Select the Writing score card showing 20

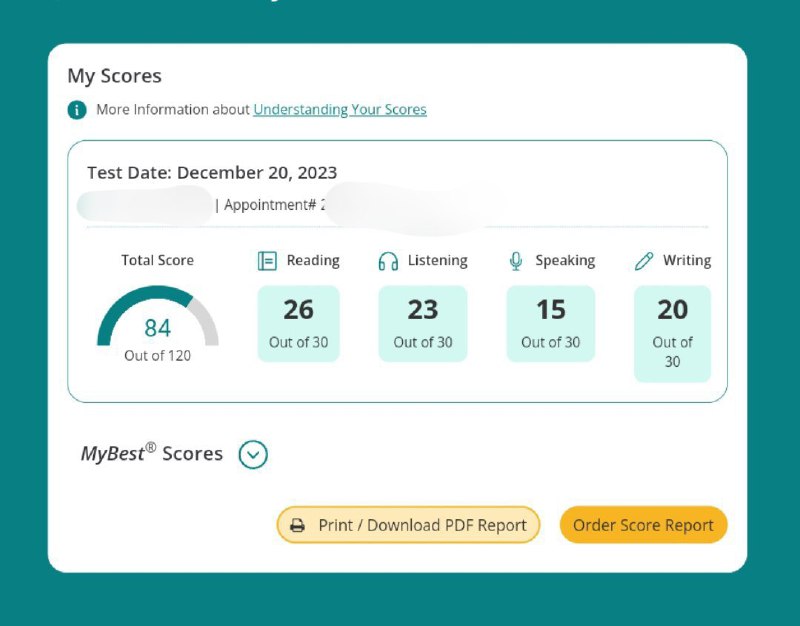coord(672,334)
